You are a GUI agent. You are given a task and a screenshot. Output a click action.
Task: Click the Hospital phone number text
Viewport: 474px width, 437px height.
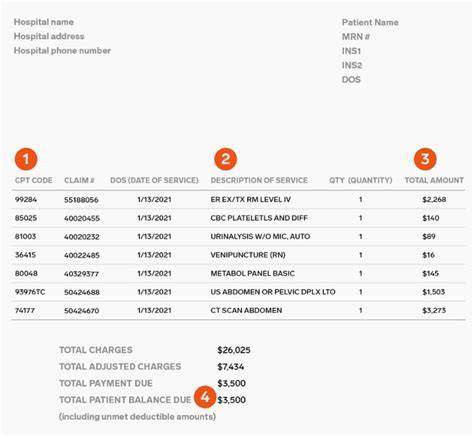[x=62, y=51]
